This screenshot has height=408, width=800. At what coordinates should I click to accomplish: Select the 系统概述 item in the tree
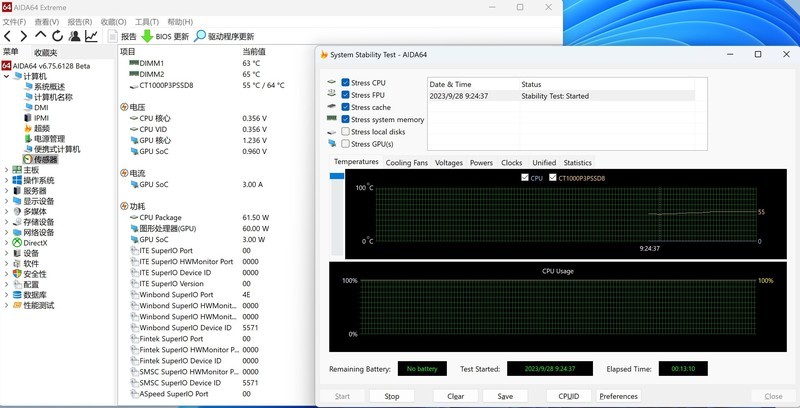click(50, 87)
